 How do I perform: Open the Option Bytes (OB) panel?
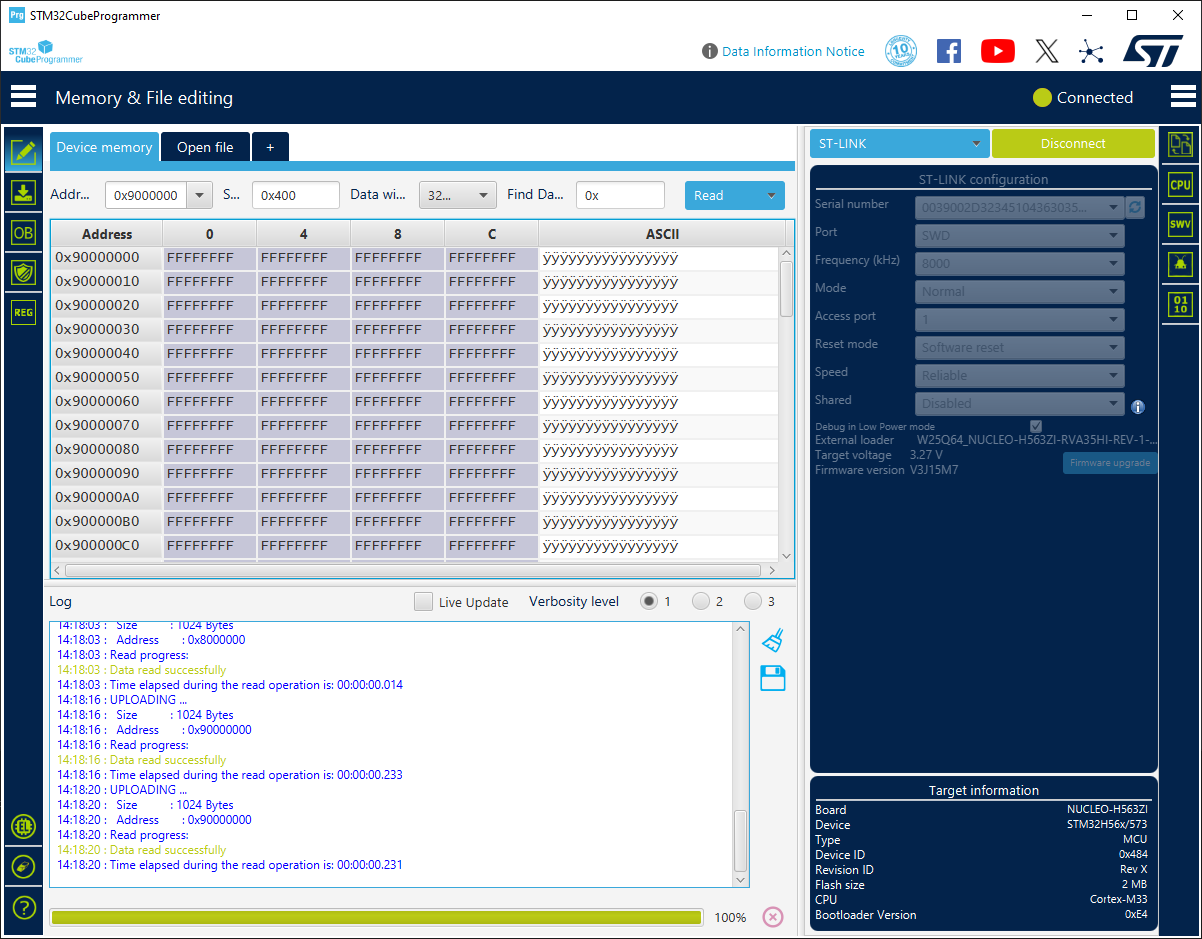pos(23,232)
